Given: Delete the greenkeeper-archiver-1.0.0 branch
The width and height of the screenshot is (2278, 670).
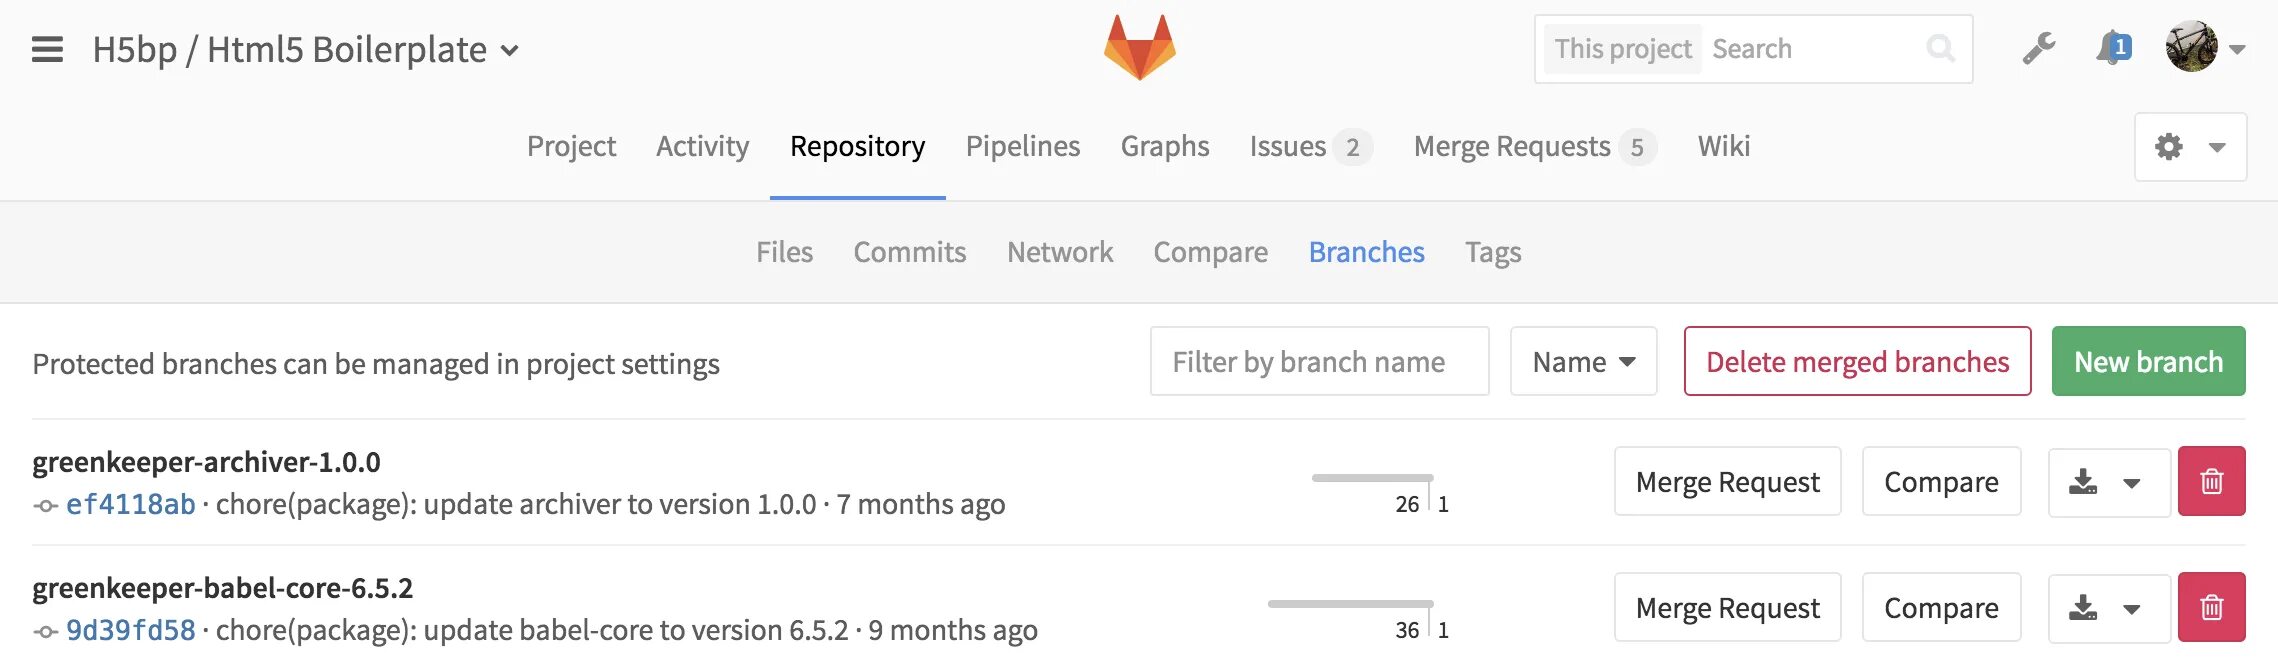Looking at the screenshot, I should 2211,482.
